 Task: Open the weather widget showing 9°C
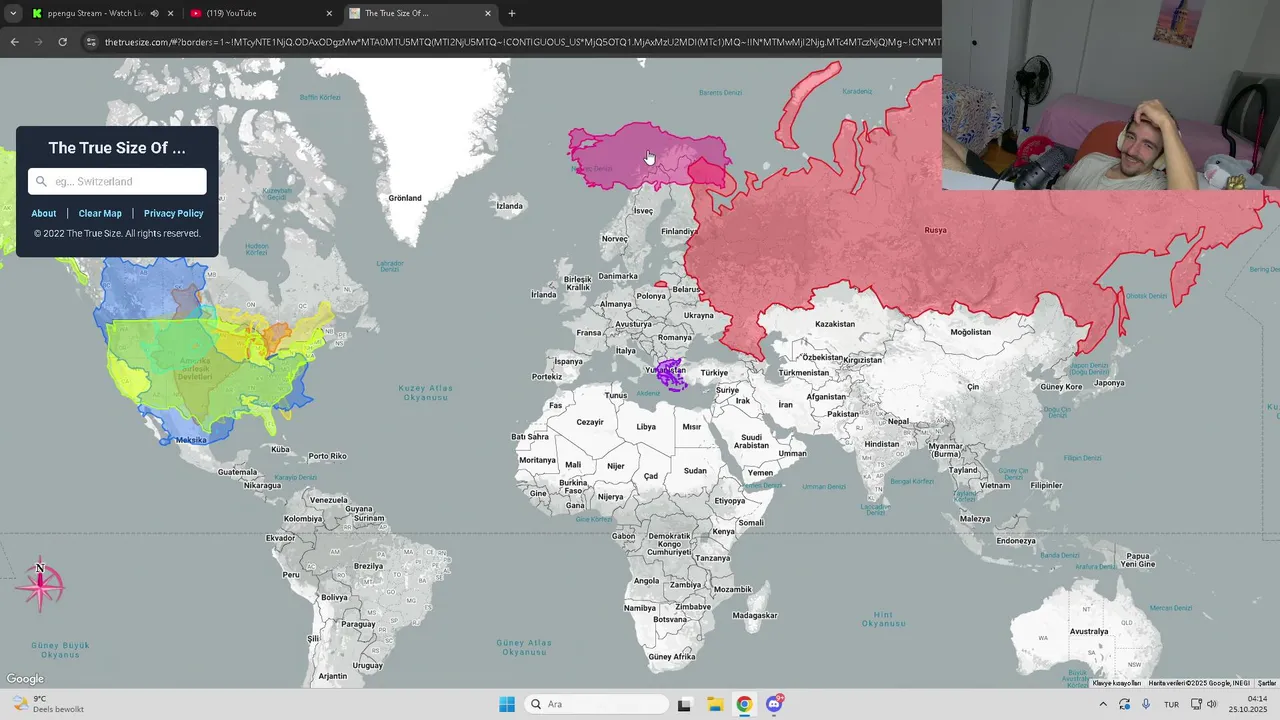(x=48, y=704)
